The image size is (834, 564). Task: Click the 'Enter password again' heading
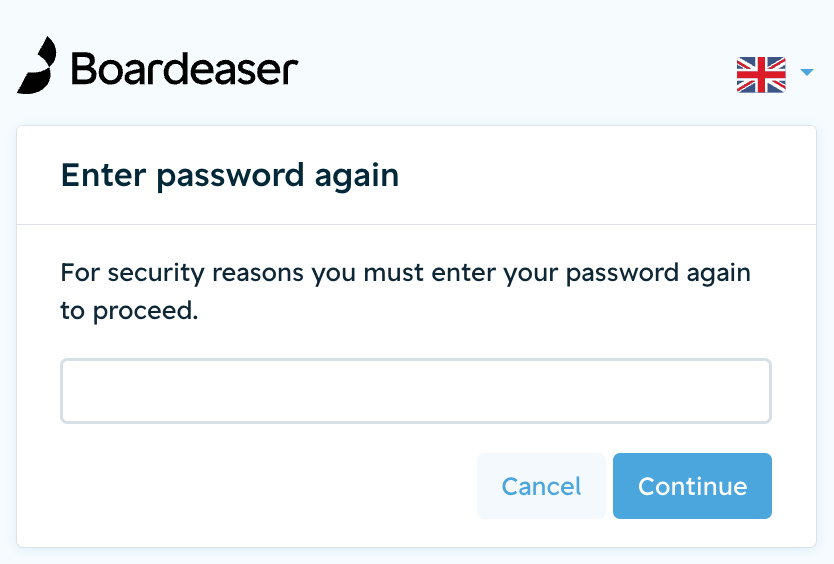pos(230,176)
